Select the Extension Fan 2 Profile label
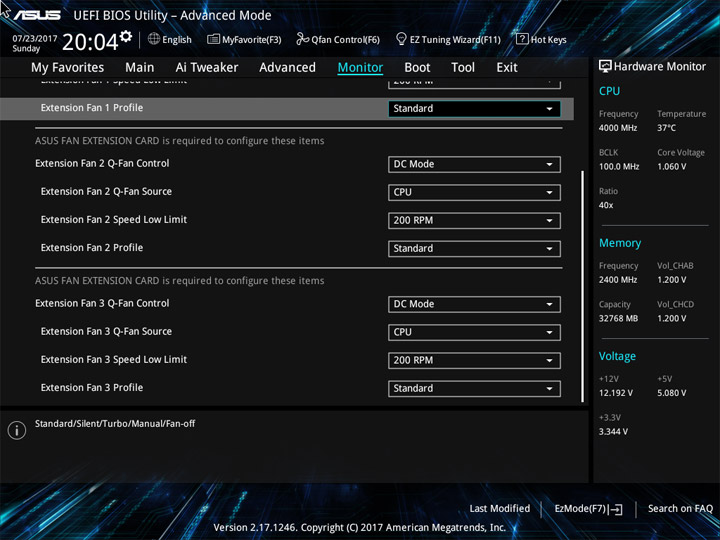Image resolution: width=720 pixels, height=540 pixels. 92,248
